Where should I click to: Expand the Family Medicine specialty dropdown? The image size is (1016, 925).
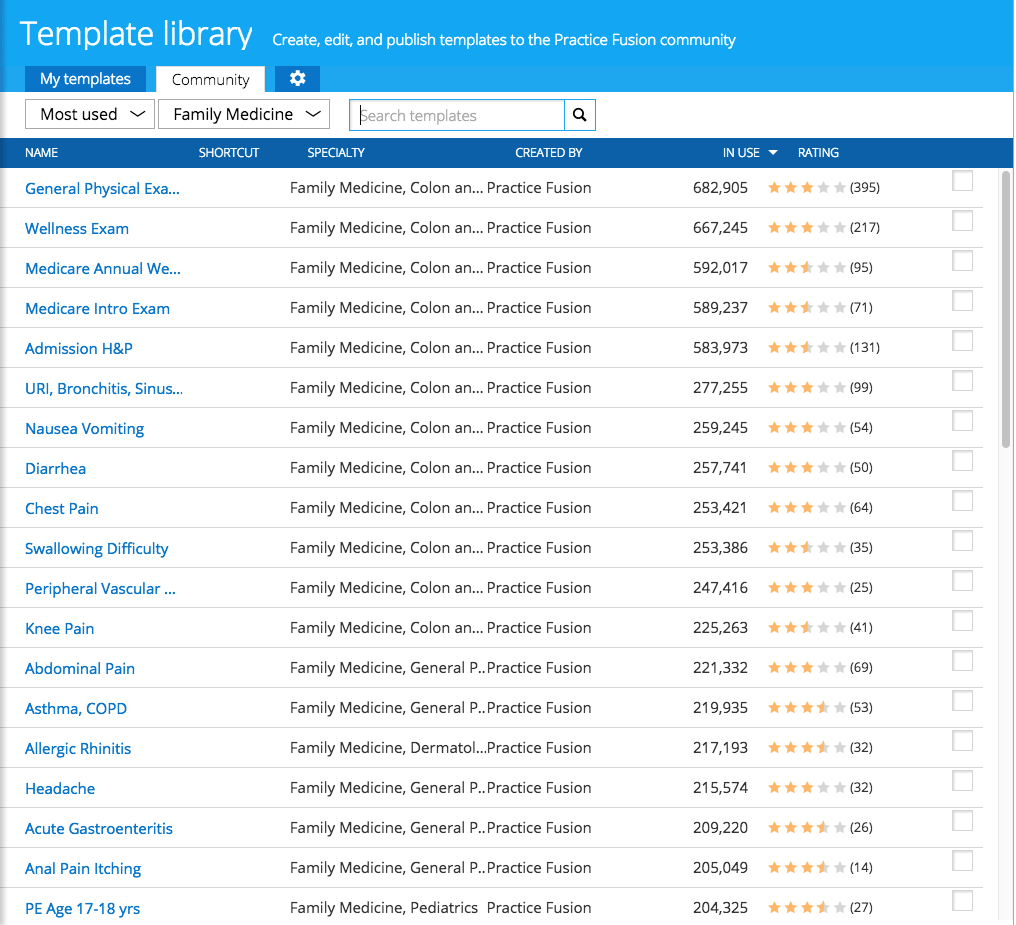244,115
